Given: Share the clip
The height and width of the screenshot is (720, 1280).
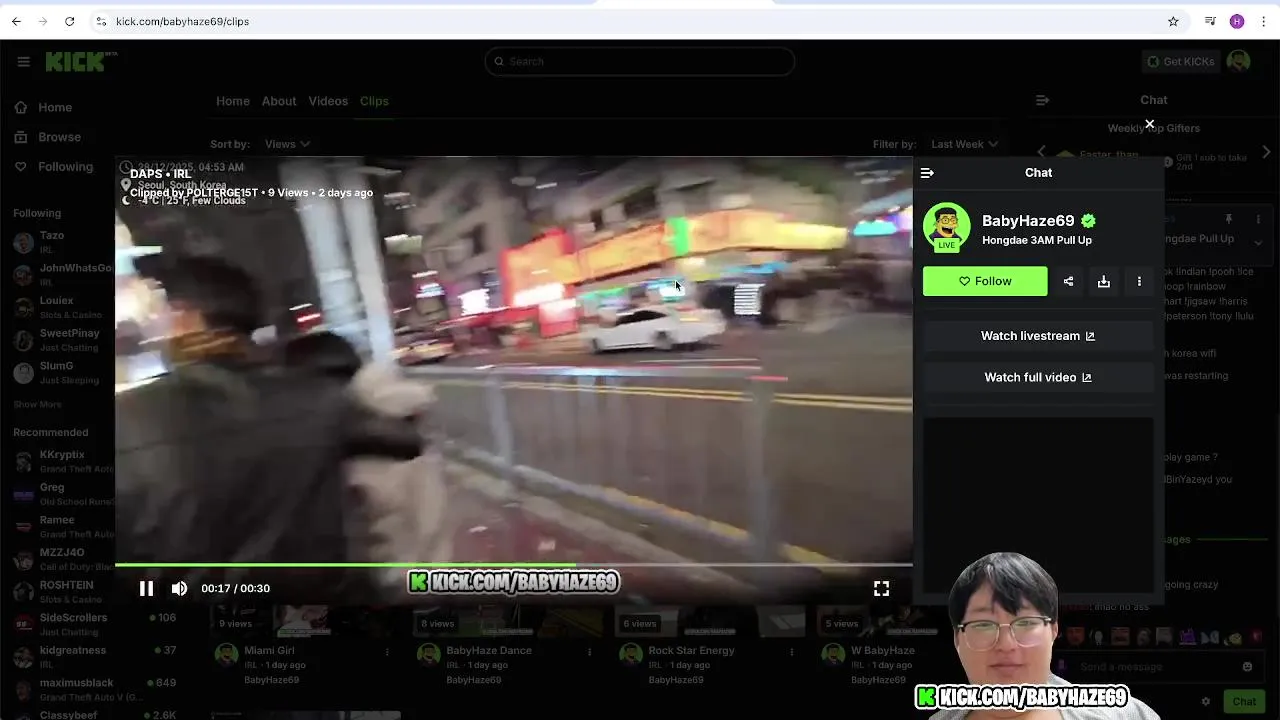Looking at the screenshot, I should coord(1068,281).
